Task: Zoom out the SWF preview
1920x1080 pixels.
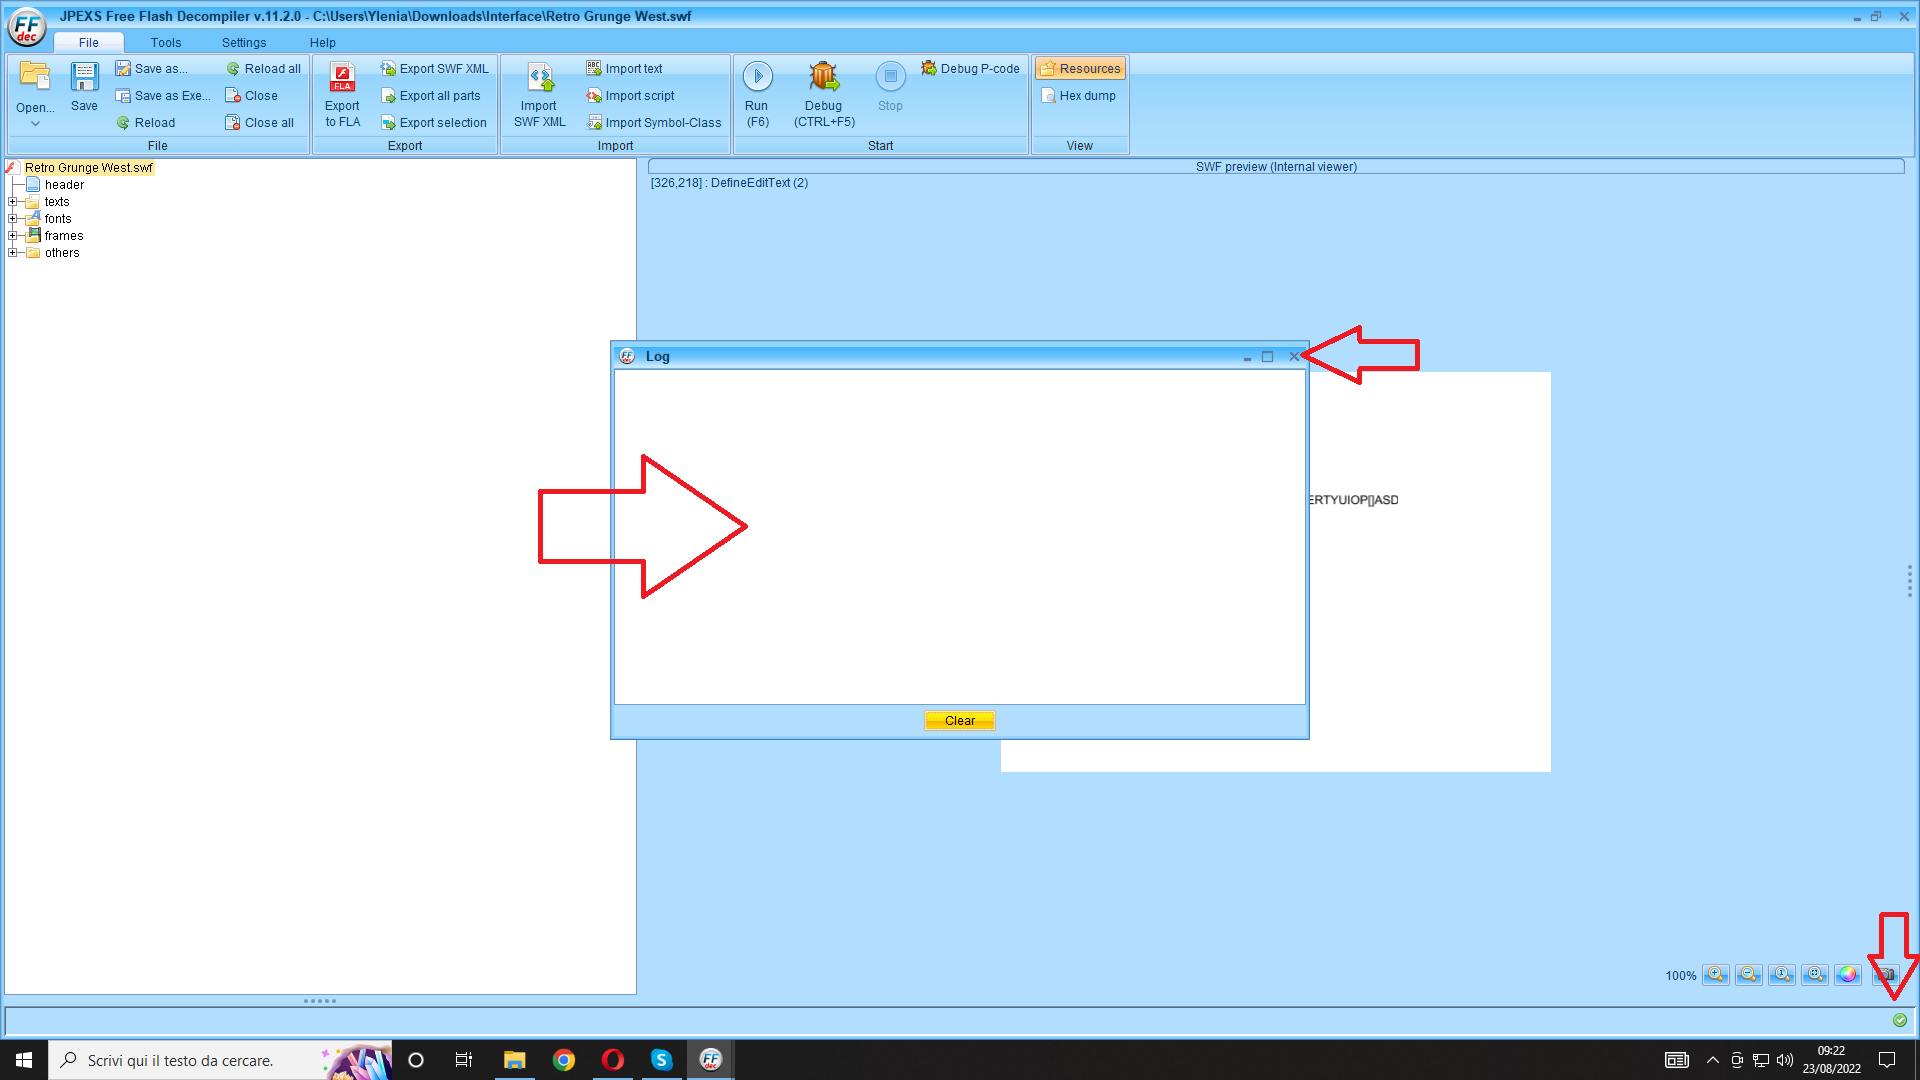Action: 1749,975
